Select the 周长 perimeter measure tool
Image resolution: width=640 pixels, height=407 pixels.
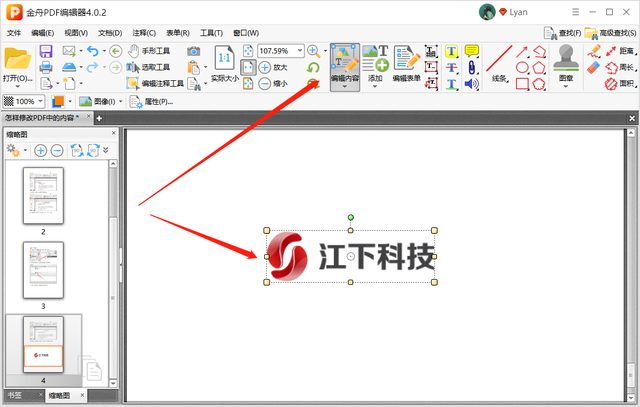click(x=620, y=67)
